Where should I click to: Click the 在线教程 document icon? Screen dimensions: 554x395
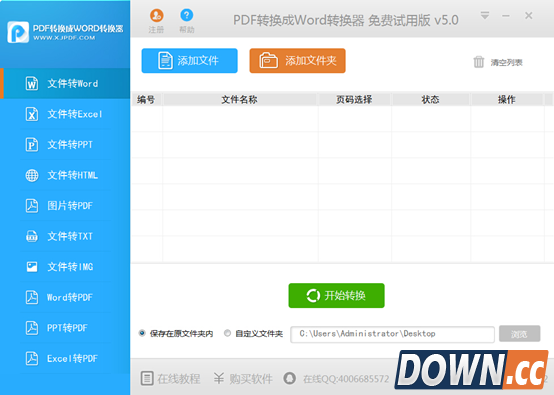(x=147, y=378)
